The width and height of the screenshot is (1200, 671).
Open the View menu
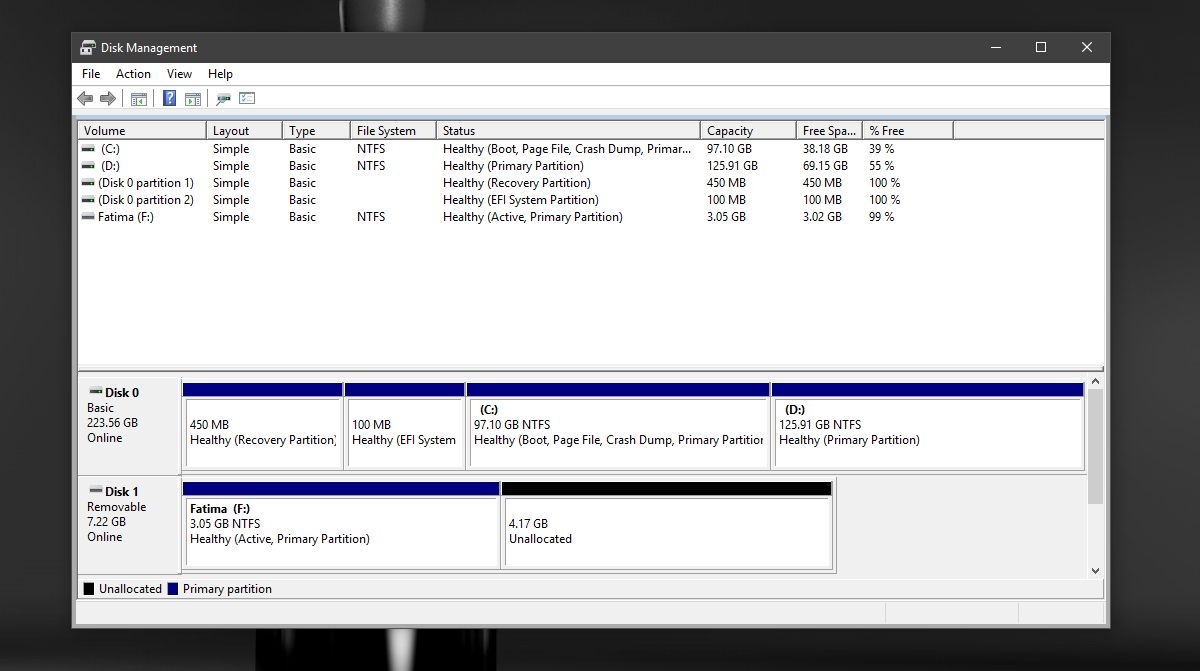[179, 74]
